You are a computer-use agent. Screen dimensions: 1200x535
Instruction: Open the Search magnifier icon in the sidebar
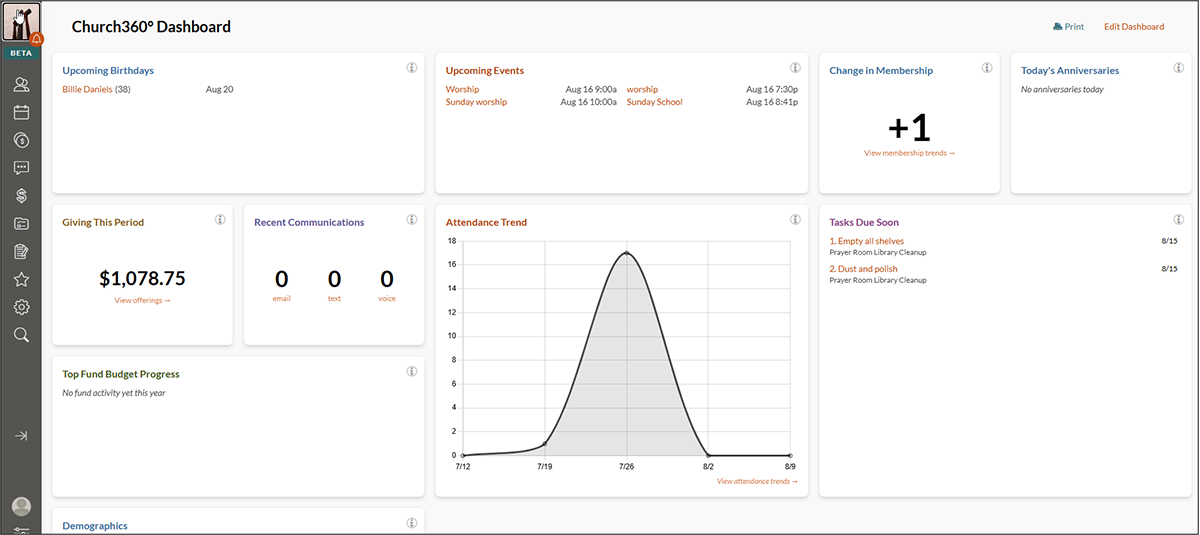[x=21, y=335]
